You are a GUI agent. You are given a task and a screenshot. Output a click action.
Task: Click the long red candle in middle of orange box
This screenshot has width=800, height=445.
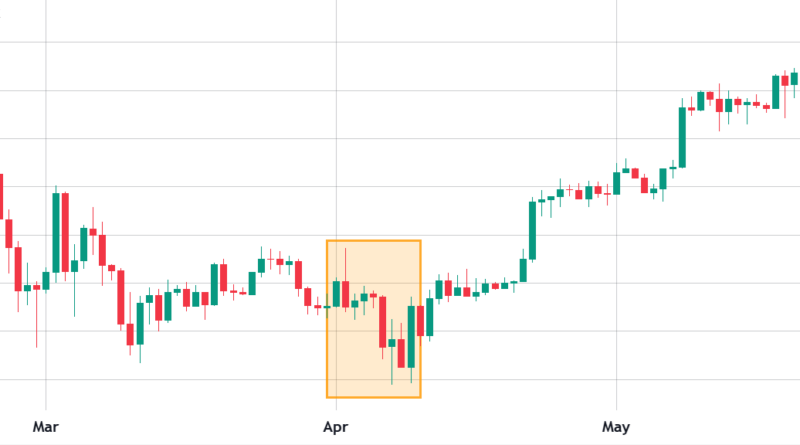click(x=383, y=320)
